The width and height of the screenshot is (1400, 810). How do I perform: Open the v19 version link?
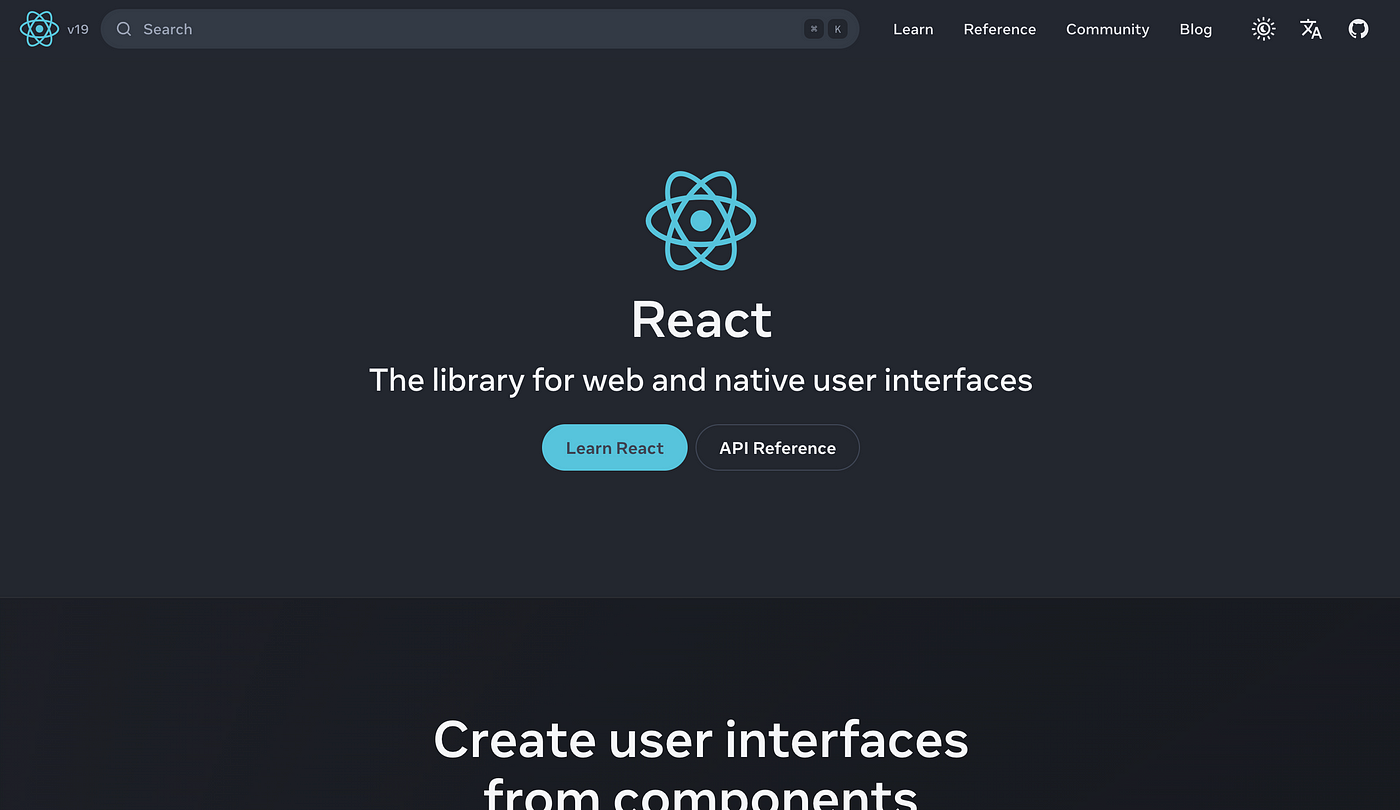tap(78, 30)
